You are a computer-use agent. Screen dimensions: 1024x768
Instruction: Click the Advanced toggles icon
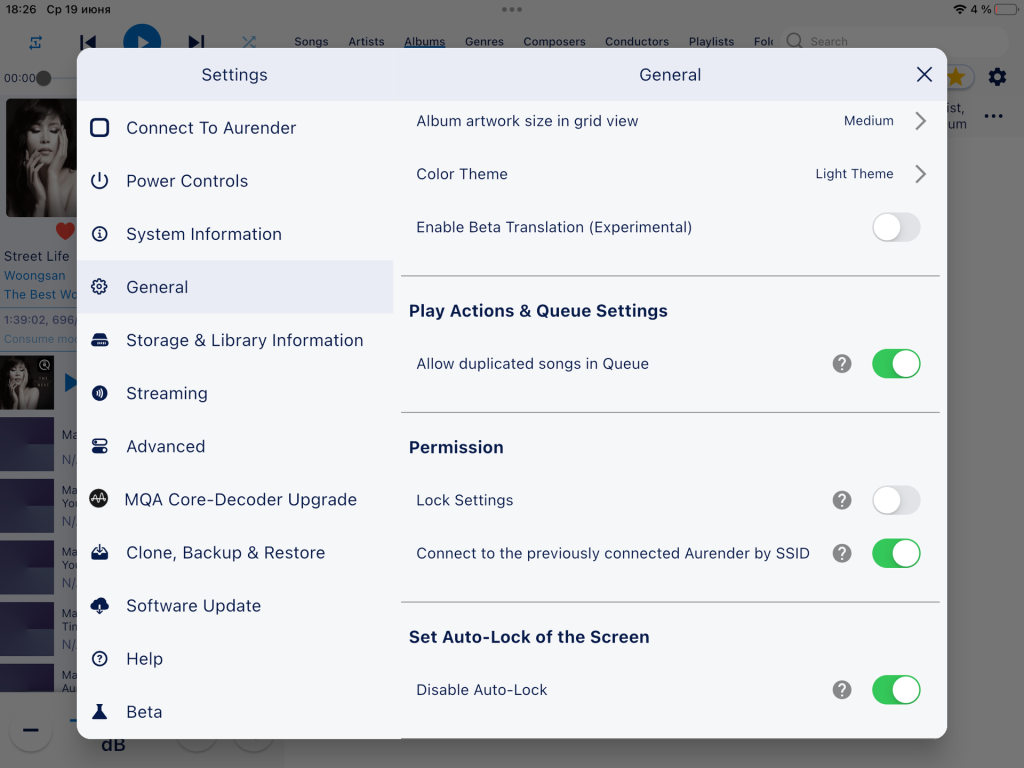(99, 446)
